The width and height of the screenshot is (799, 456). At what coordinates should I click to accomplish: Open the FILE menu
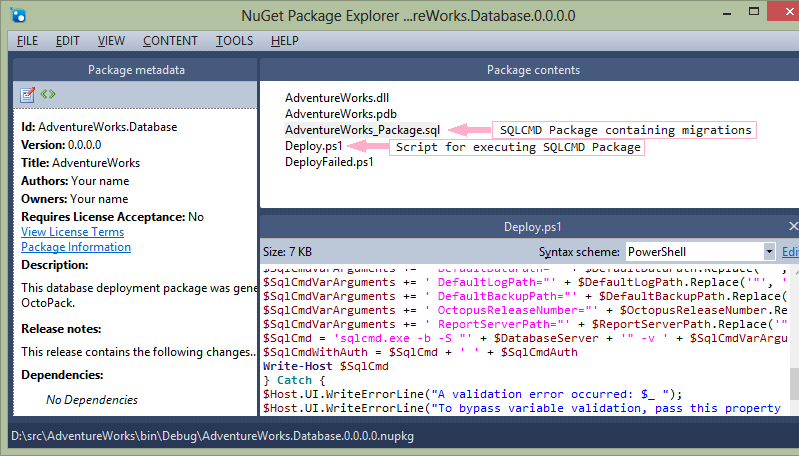(27, 41)
